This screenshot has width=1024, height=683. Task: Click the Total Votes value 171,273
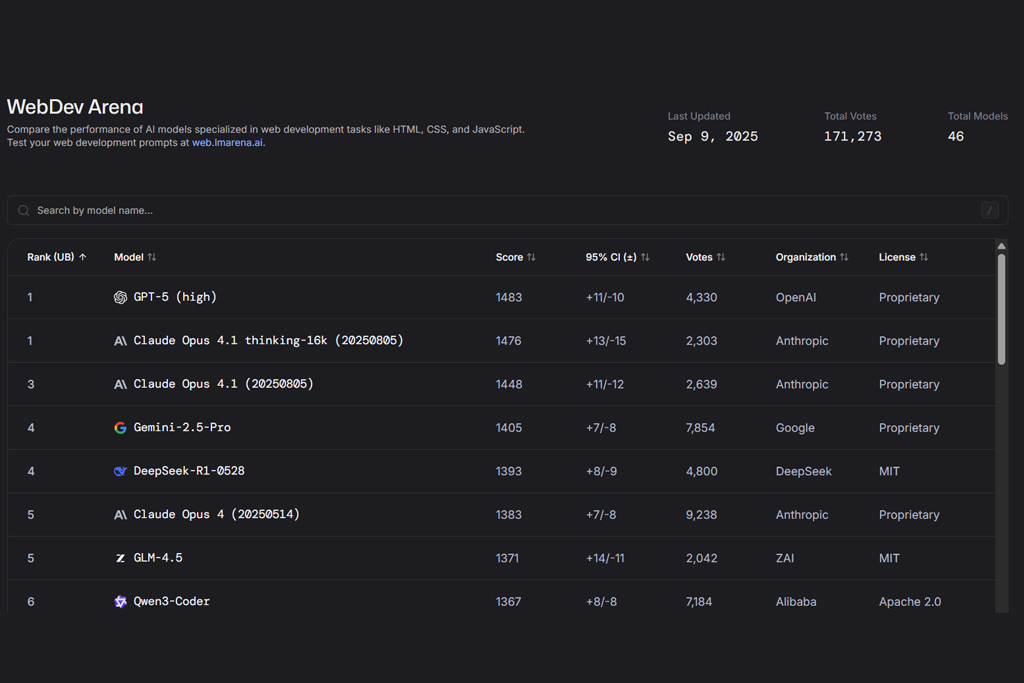(853, 136)
